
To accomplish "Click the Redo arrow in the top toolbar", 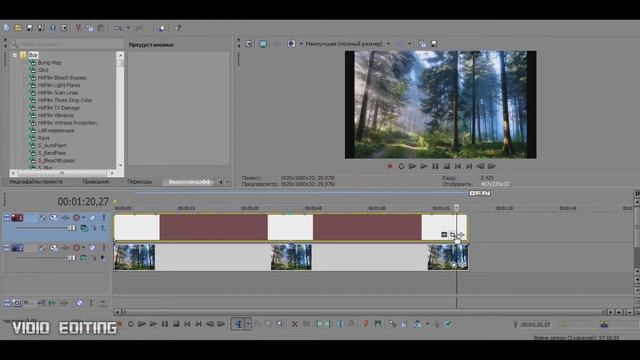I will (139, 28).
